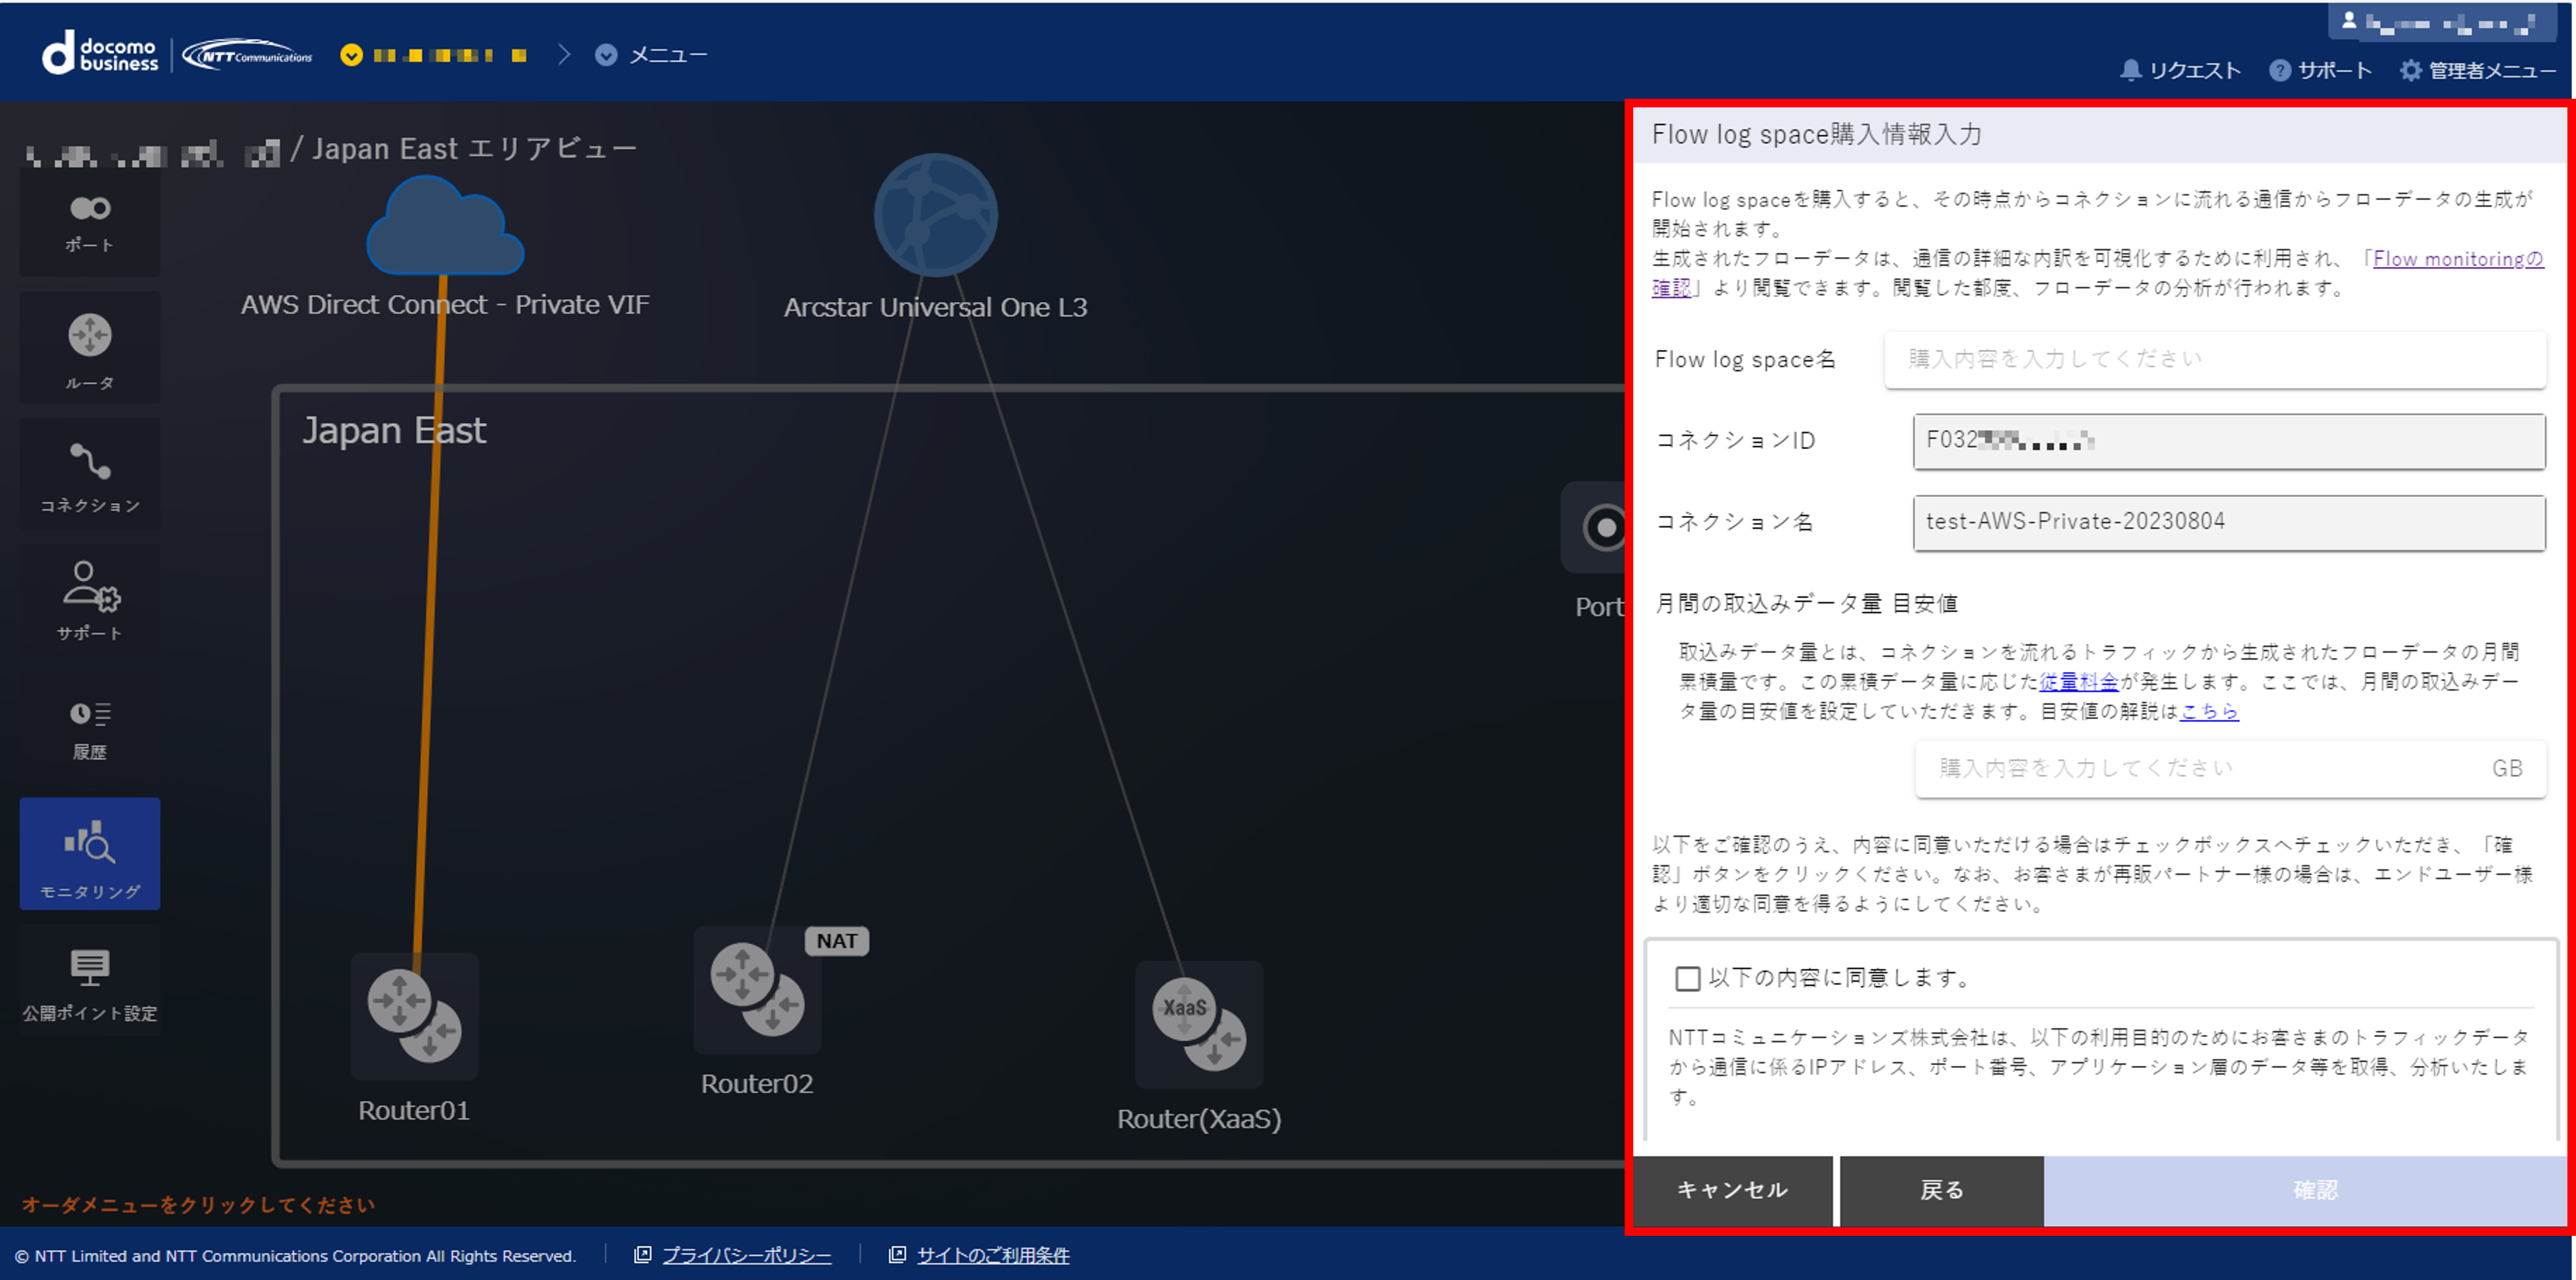Open プライバシーポリシー footer link

746,1255
